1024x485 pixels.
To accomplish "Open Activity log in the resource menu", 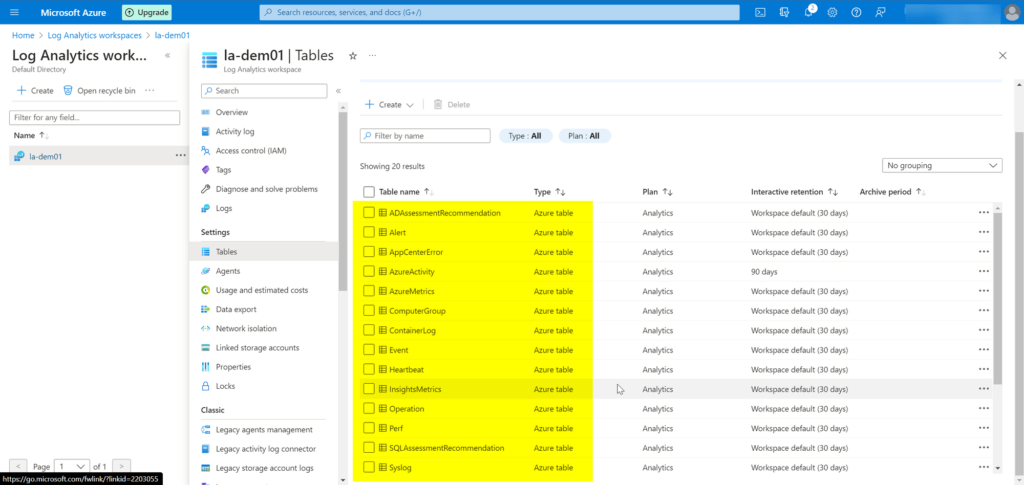I will (235, 131).
